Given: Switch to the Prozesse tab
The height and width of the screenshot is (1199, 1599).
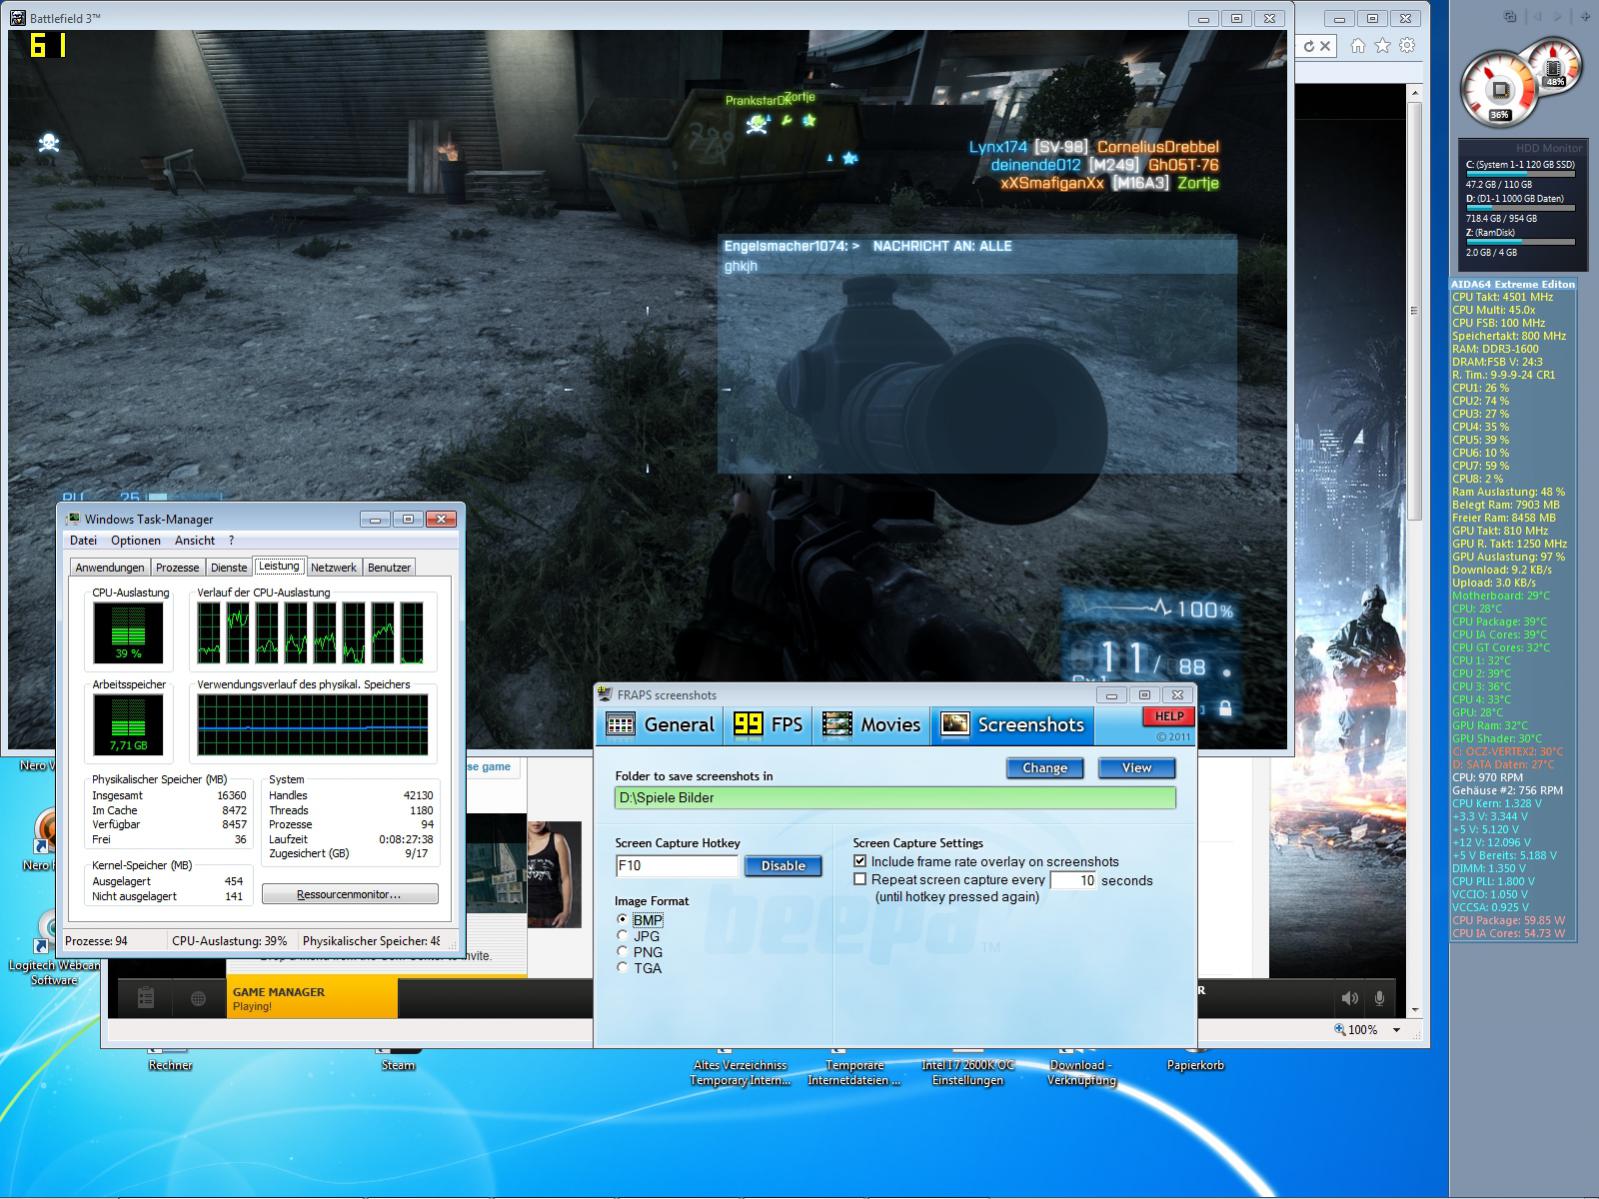Looking at the screenshot, I should tap(178, 567).
